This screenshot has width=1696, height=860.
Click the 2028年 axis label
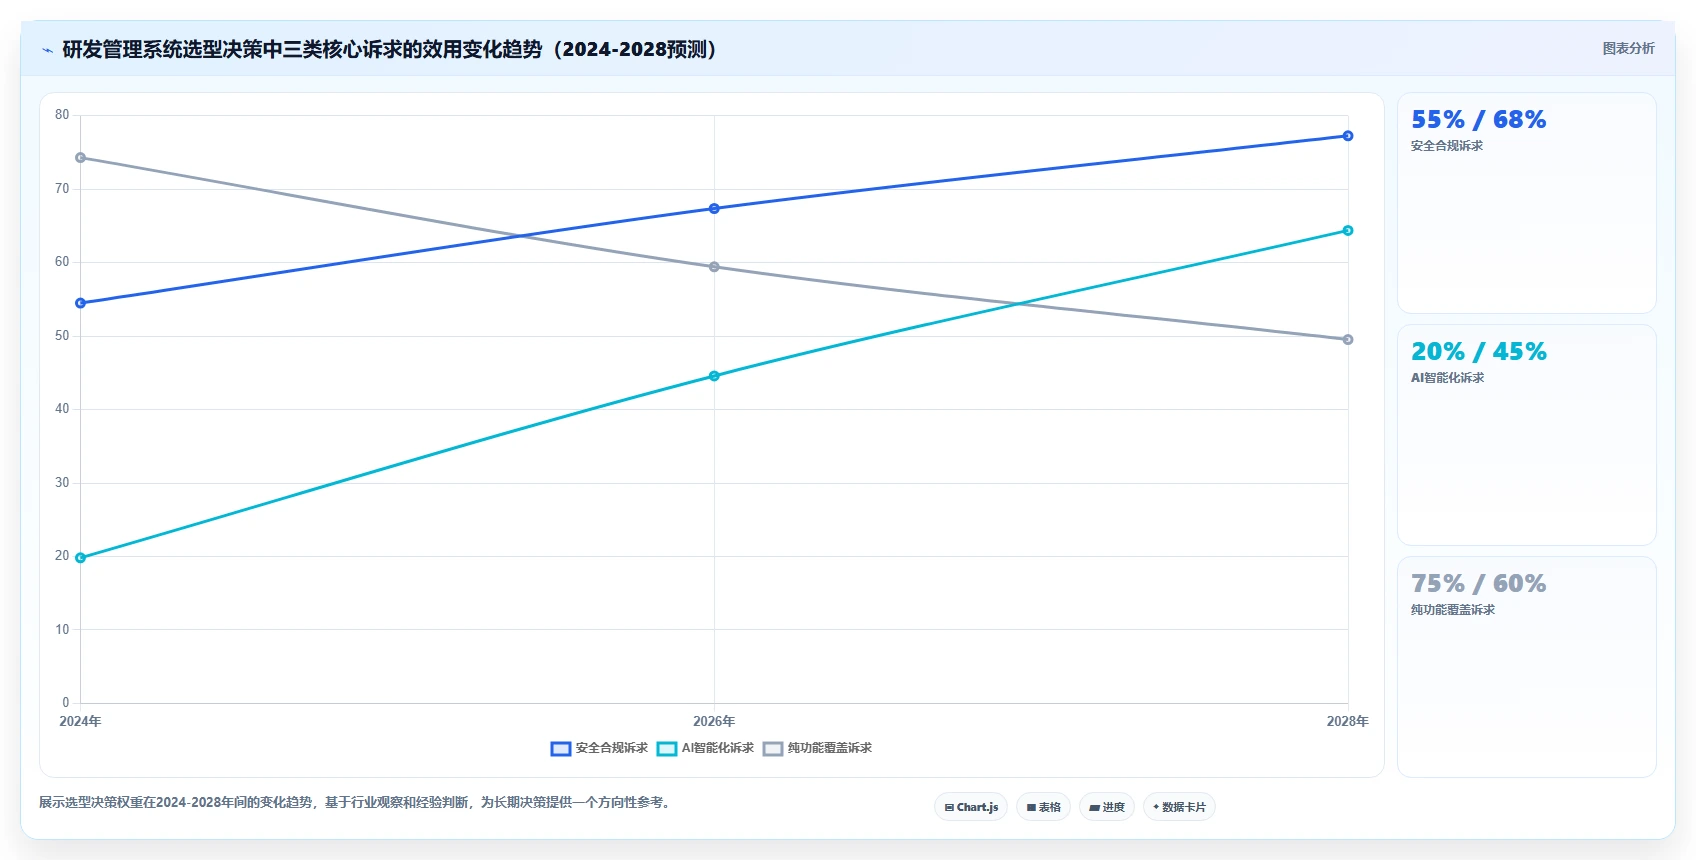[1348, 721]
